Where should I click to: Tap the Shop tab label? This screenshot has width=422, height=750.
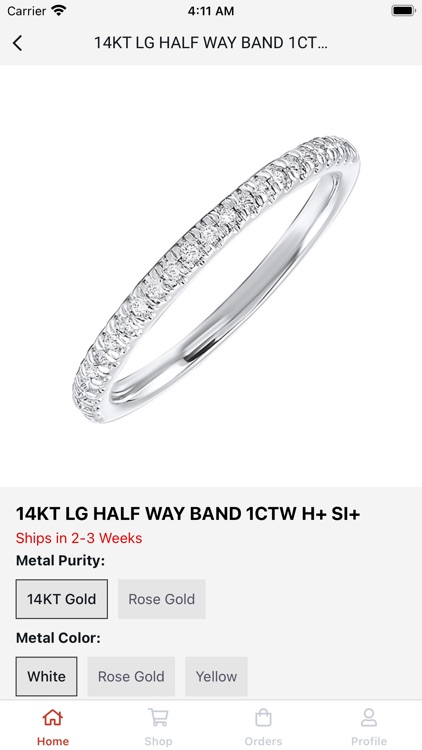click(158, 741)
